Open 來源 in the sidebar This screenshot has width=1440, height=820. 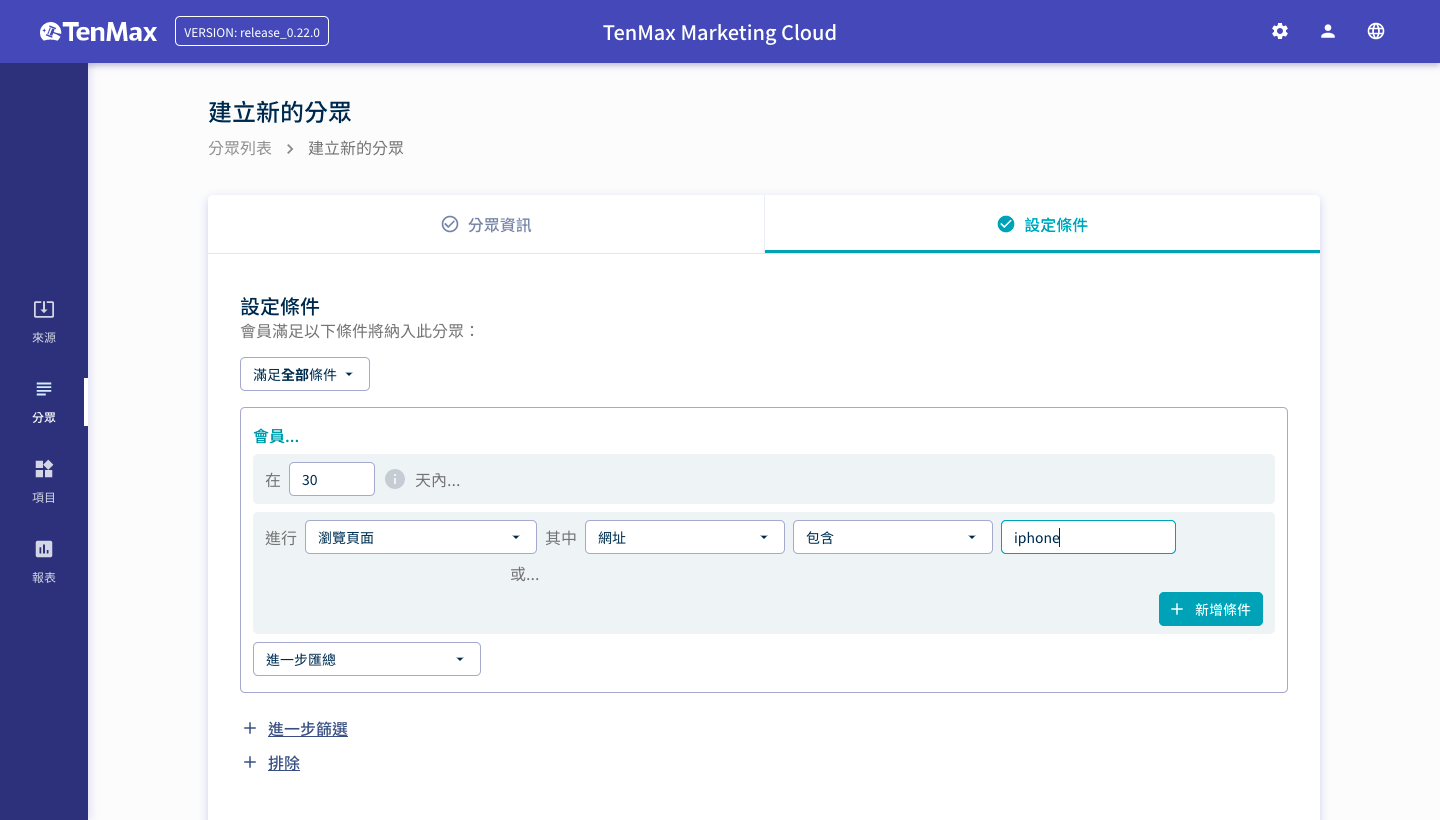click(x=44, y=321)
